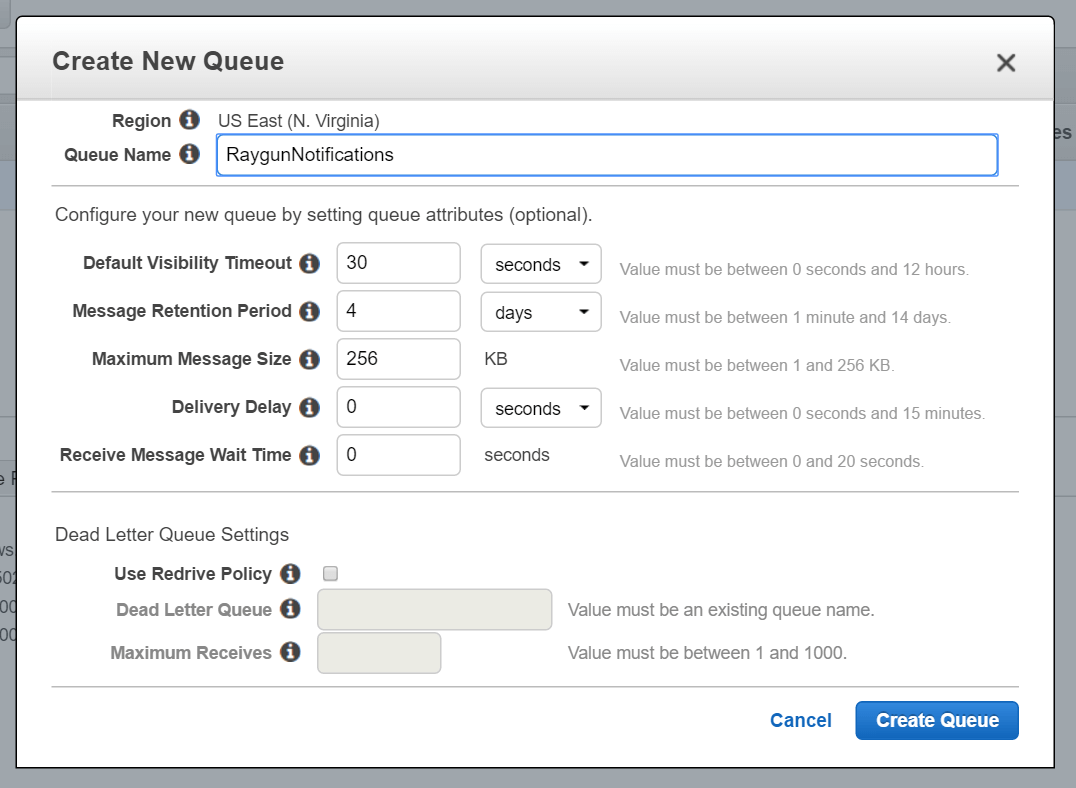Click the Use Redrive Policy info icon

click(290, 574)
